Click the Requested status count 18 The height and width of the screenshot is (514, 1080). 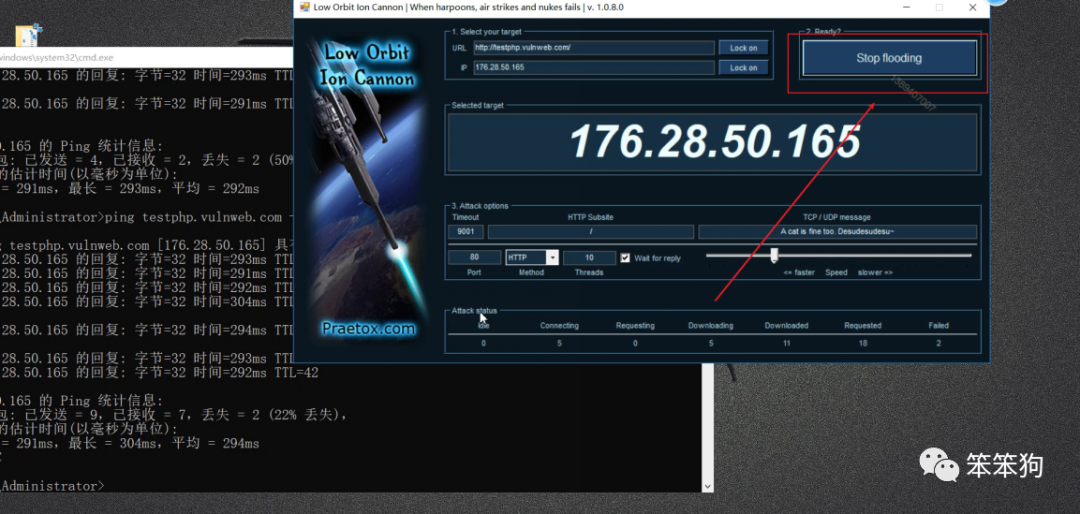coord(862,343)
